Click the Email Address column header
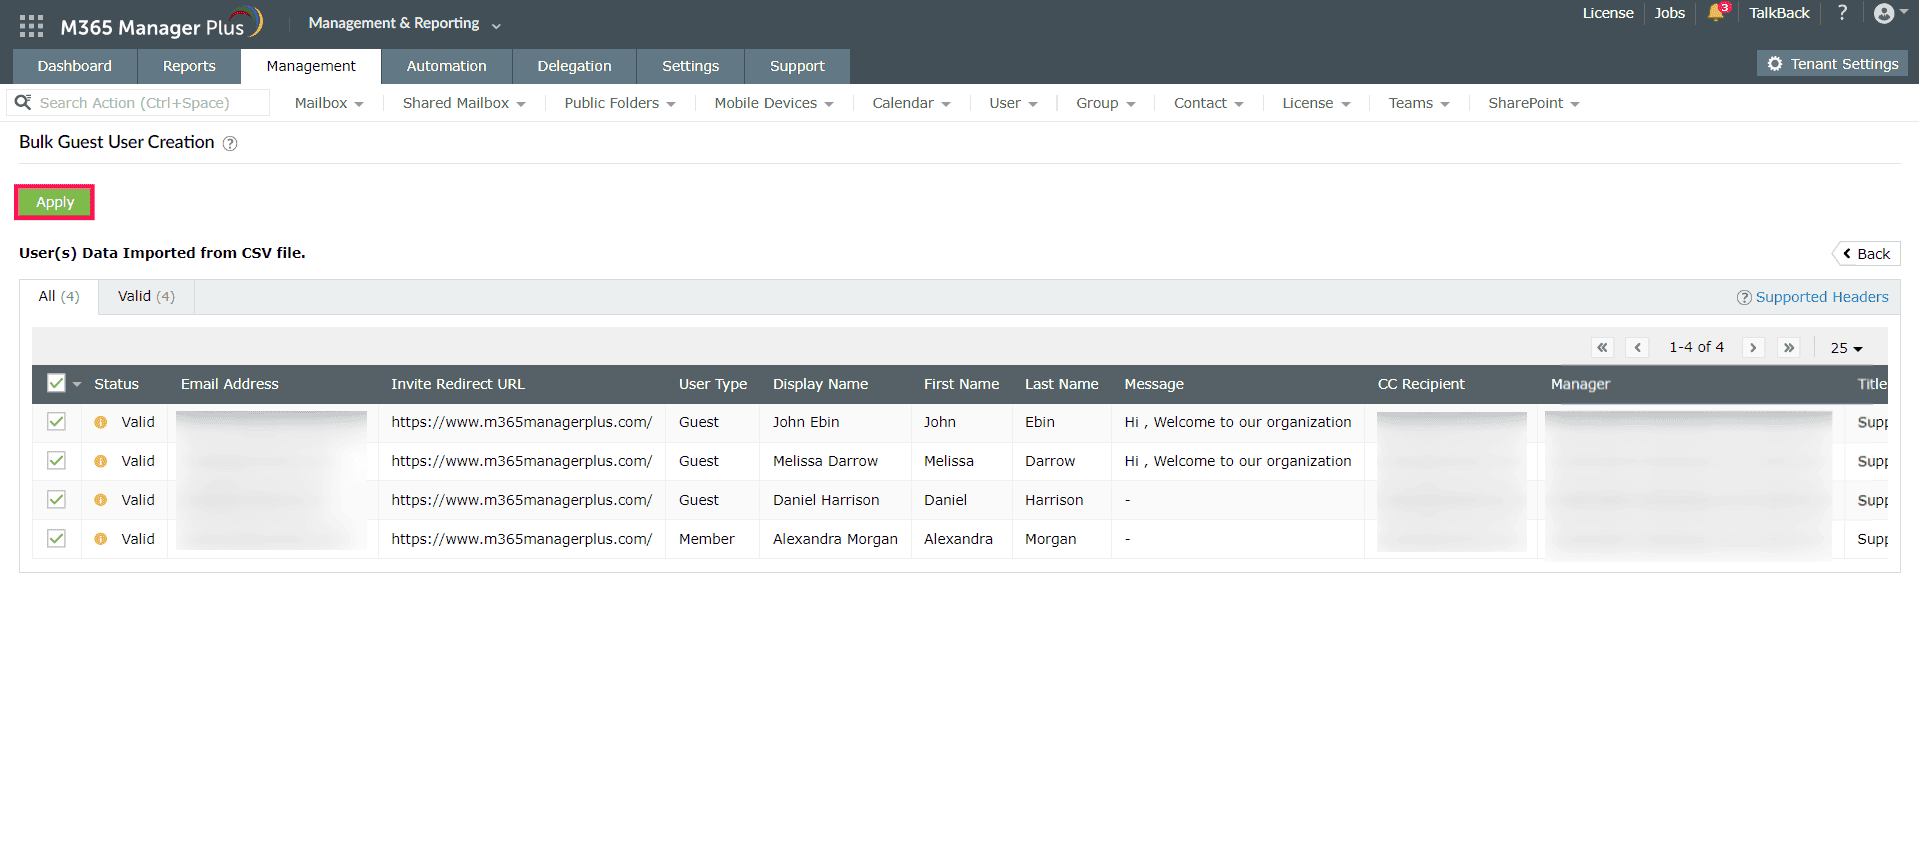Viewport: 1919px width, 858px height. [x=230, y=384]
